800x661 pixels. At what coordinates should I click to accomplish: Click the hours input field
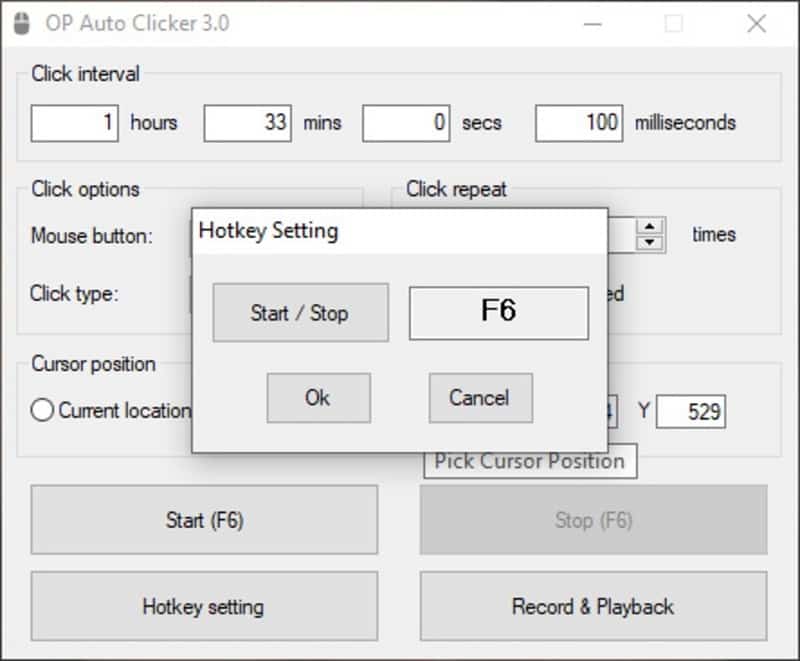pyautogui.click(x=75, y=122)
